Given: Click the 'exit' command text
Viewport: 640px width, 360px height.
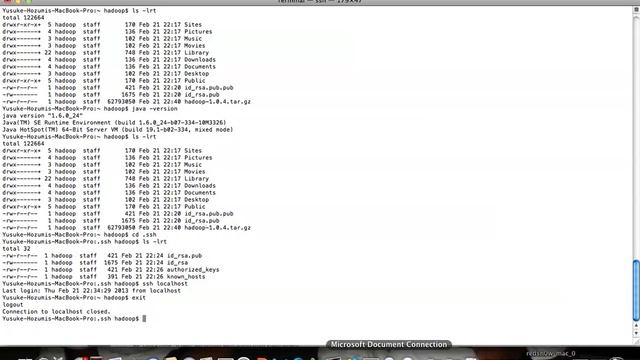Looking at the screenshot, I should (x=139, y=298).
